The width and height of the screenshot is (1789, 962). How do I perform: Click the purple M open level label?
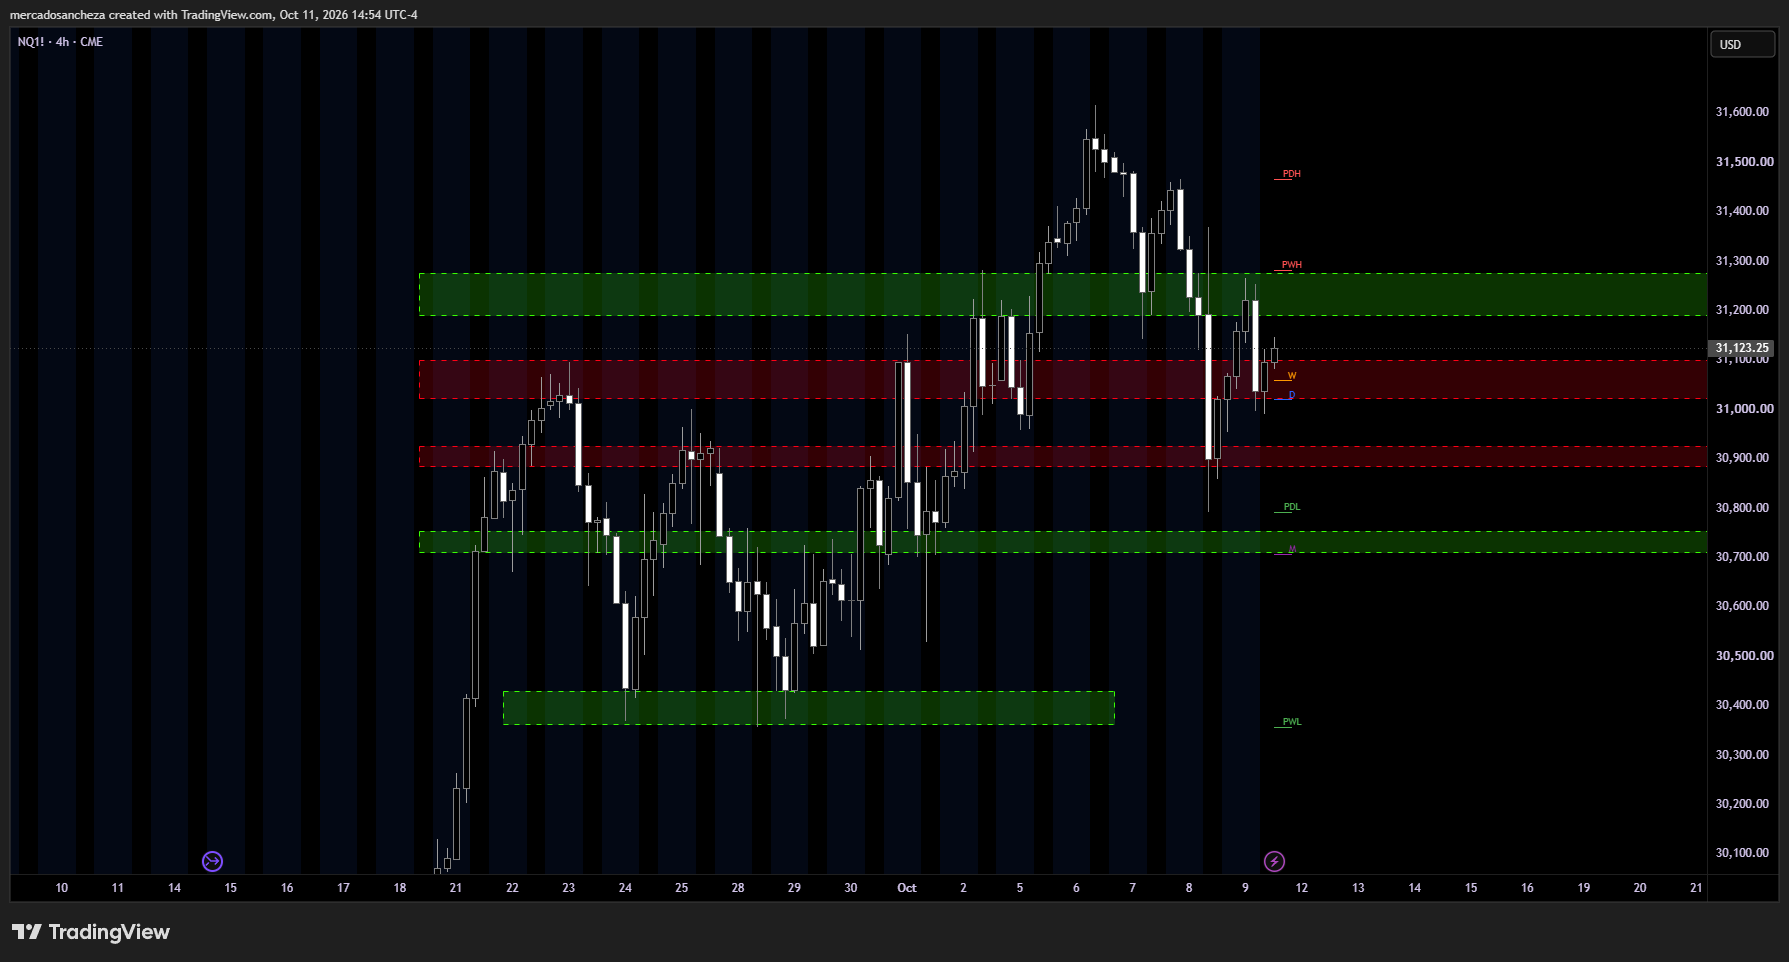tap(1292, 549)
